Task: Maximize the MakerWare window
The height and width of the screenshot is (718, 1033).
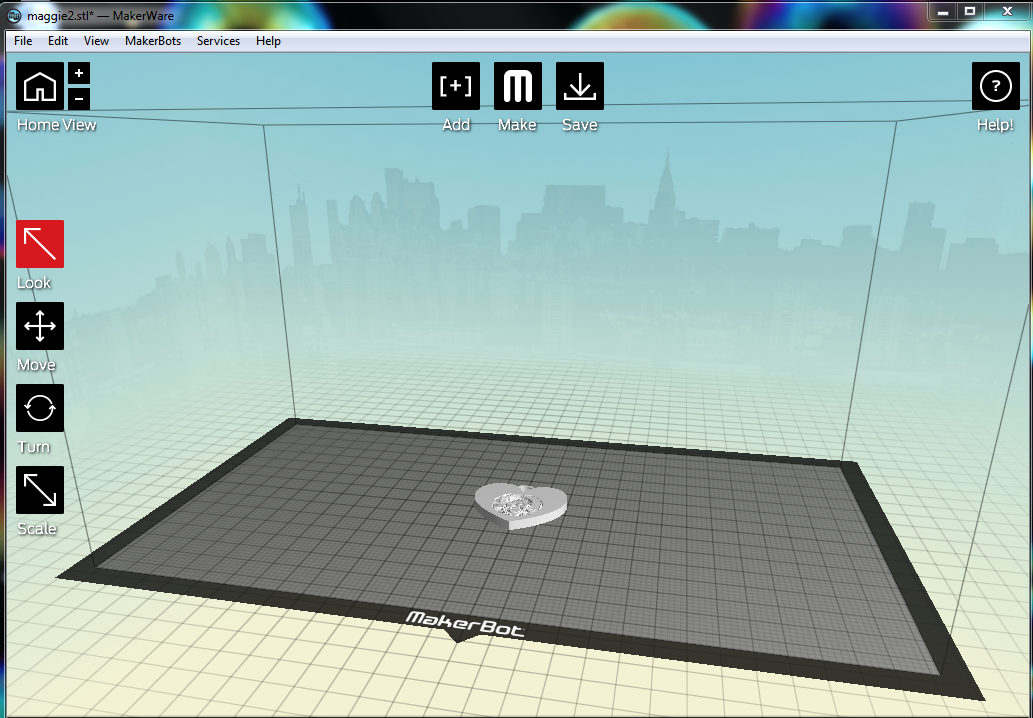Action: pyautogui.click(x=970, y=12)
